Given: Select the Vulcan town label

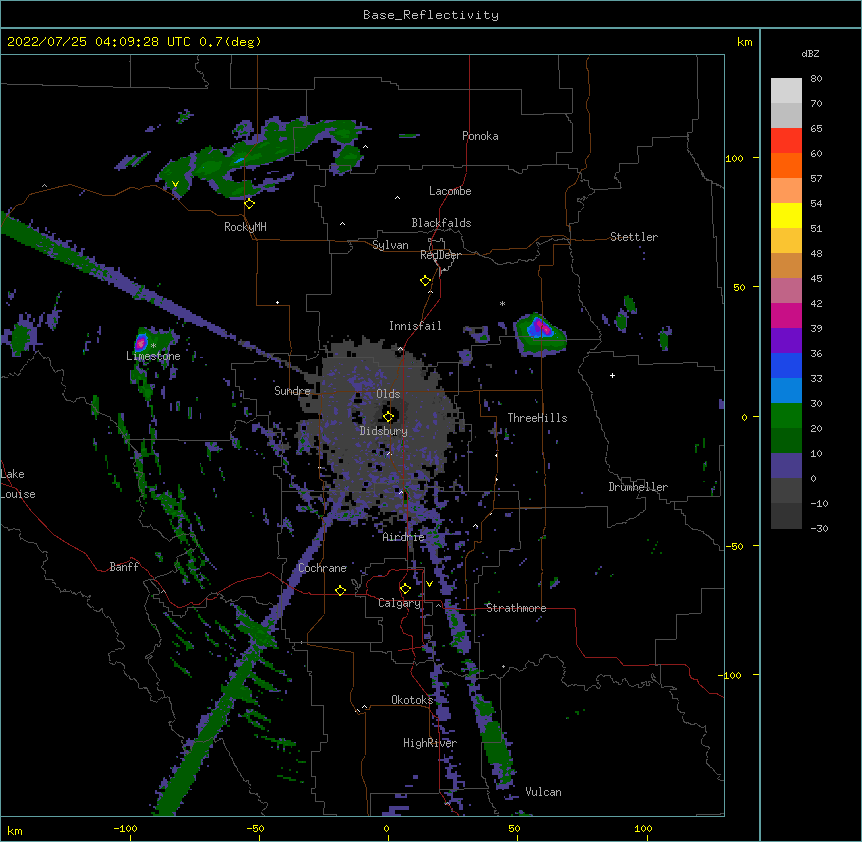Looking at the screenshot, I should 543,792.
